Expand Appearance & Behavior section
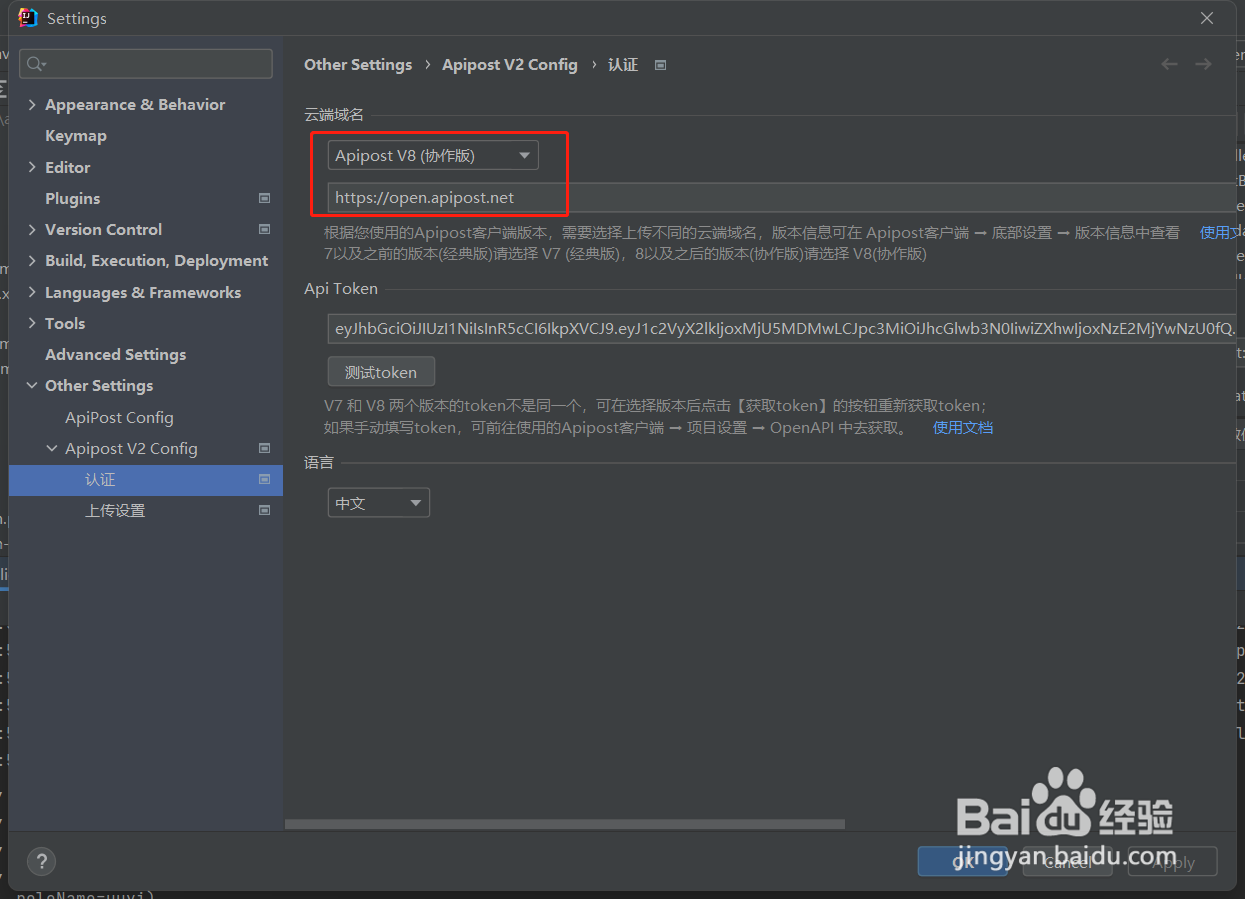The height and width of the screenshot is (899, 1245). [x=32, y=105]
